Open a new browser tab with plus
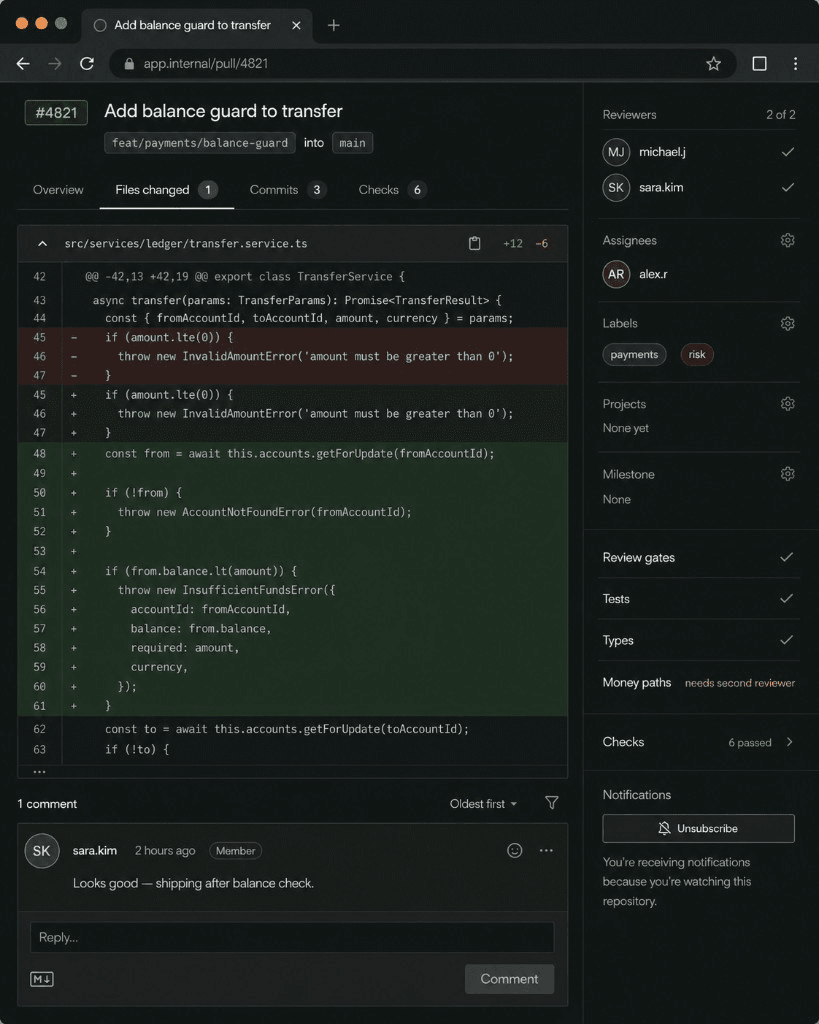This screenshot has height=1024, width=819. pyautogui.click(x=333, y=25)
